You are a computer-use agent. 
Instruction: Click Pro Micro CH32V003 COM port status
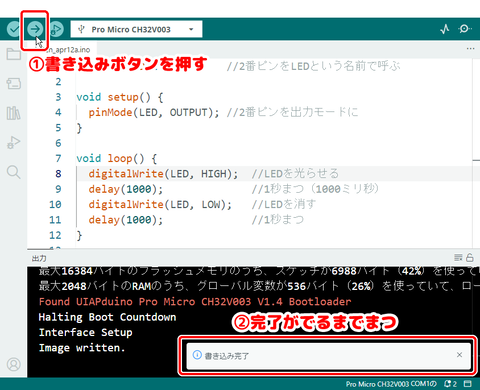coord(391,384)
